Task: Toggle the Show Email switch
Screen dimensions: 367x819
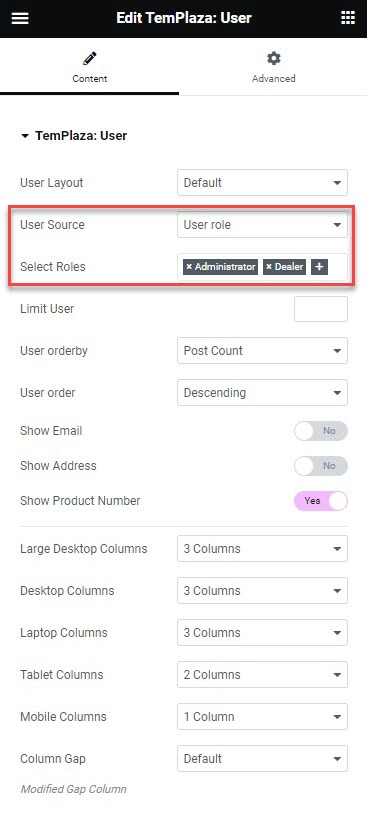Action: [x=321, y=431]
